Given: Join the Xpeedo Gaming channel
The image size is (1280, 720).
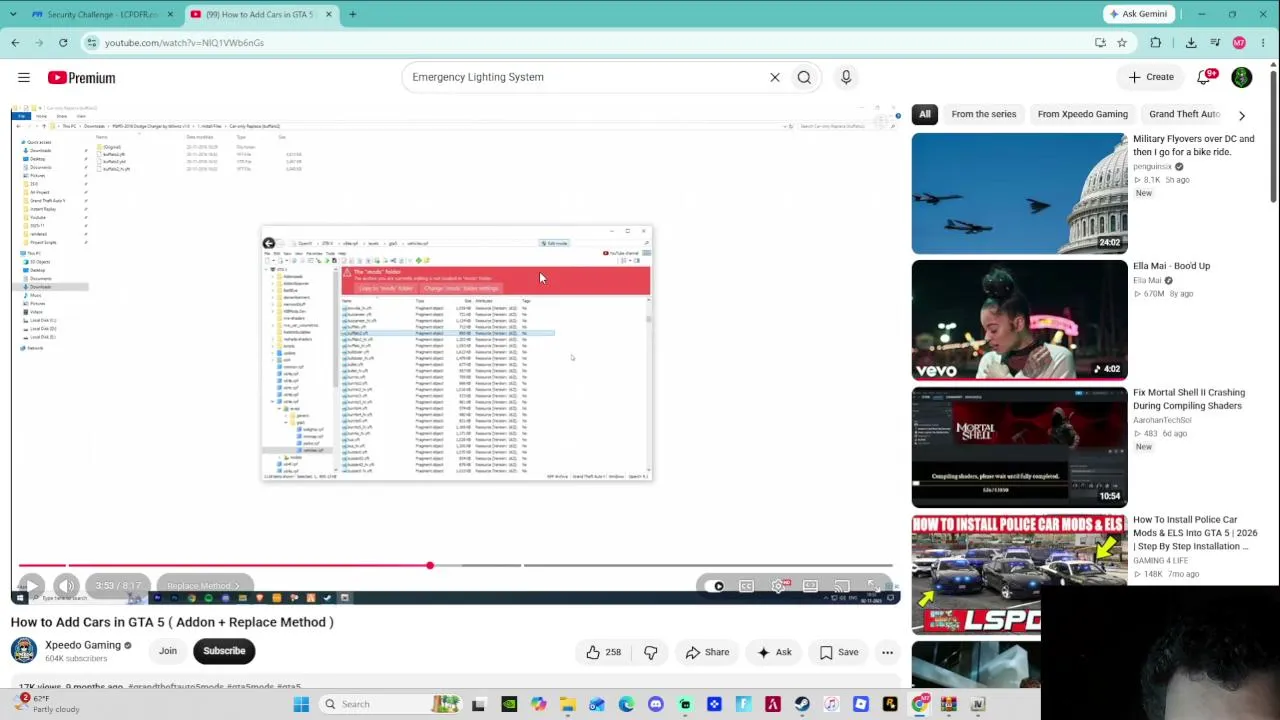Looking at the screenshot, I should [x=168, y=651].
